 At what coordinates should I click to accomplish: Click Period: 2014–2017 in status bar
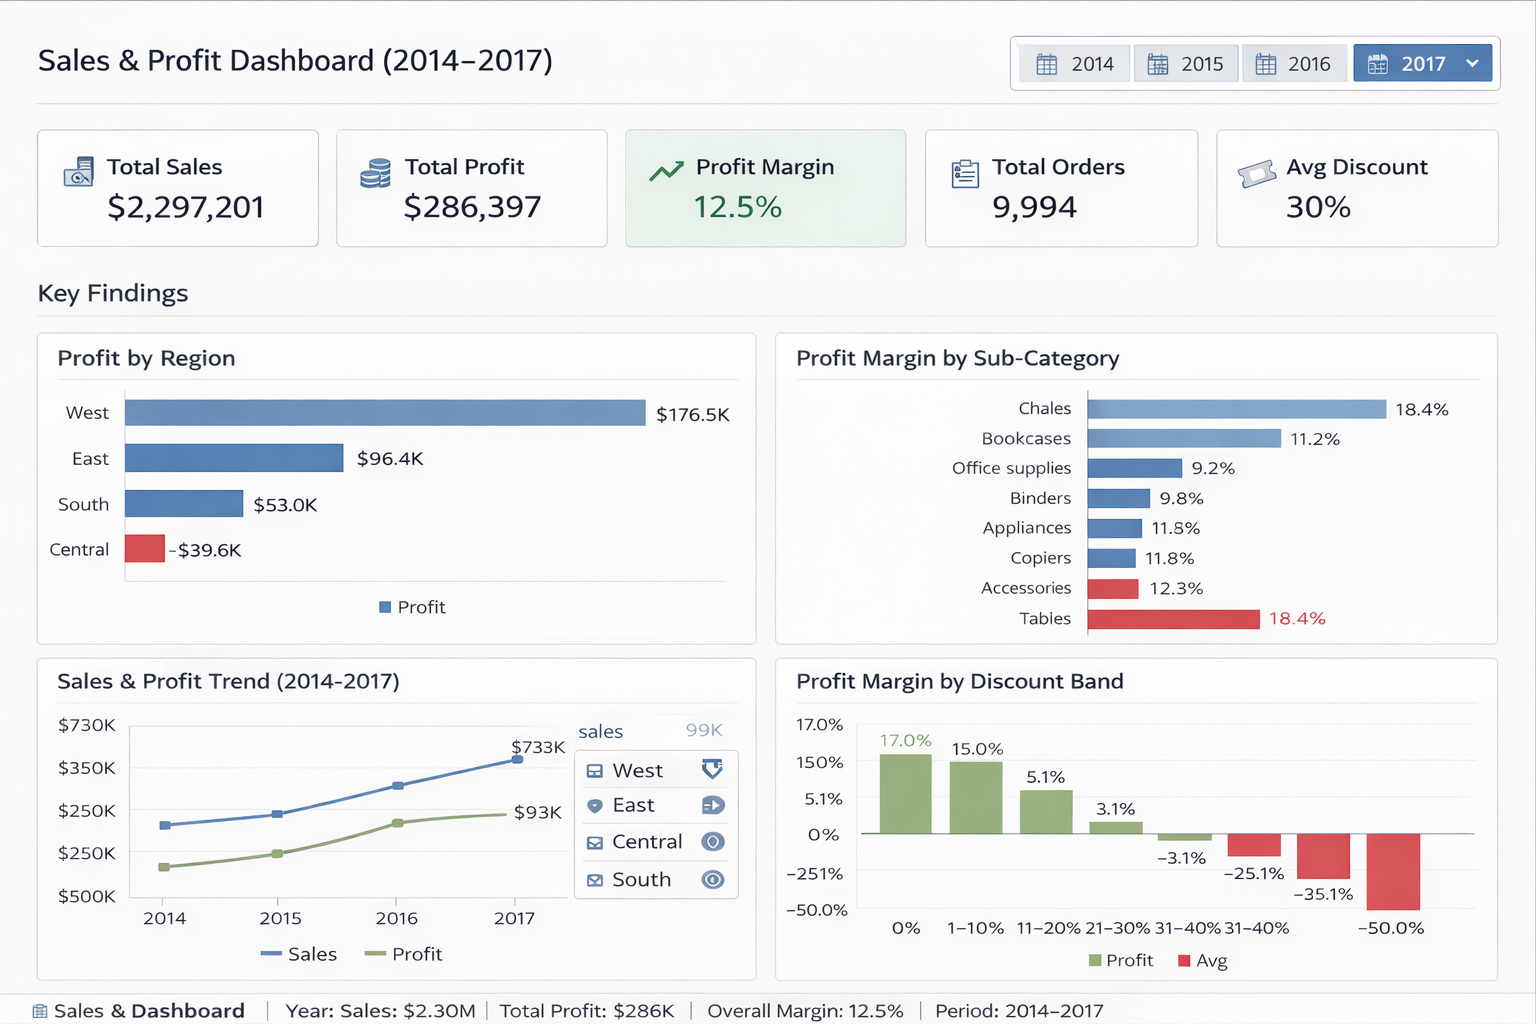(1019, 1011)
